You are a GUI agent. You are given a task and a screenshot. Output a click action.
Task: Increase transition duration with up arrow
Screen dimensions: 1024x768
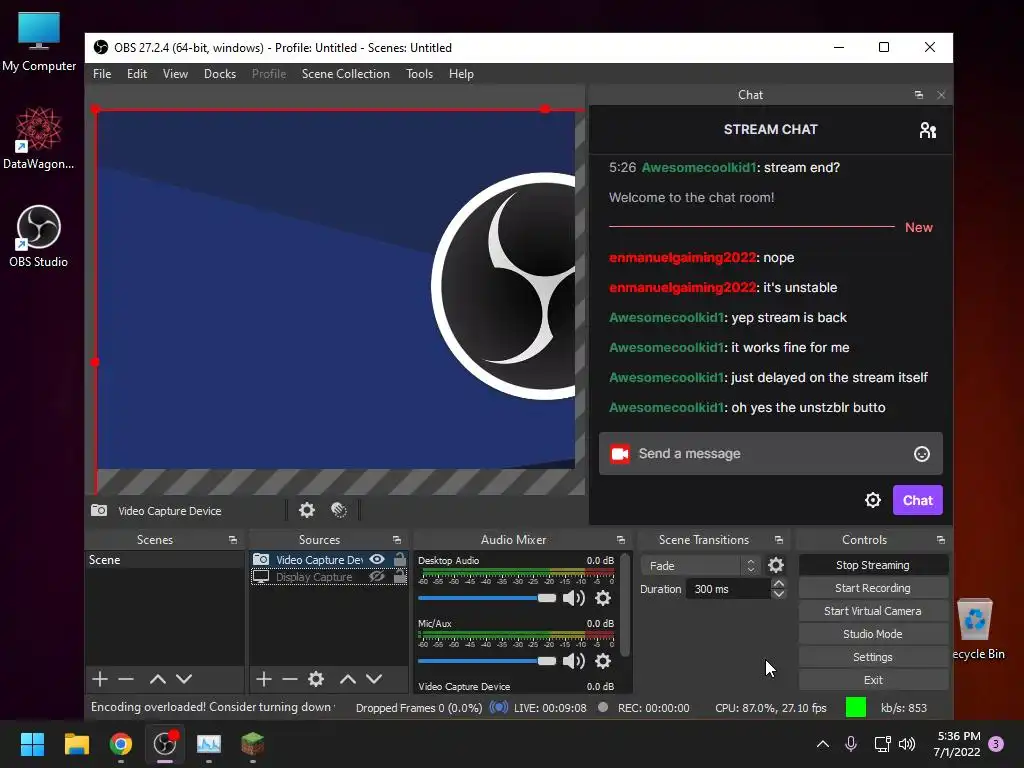click(x=778, y=584)
